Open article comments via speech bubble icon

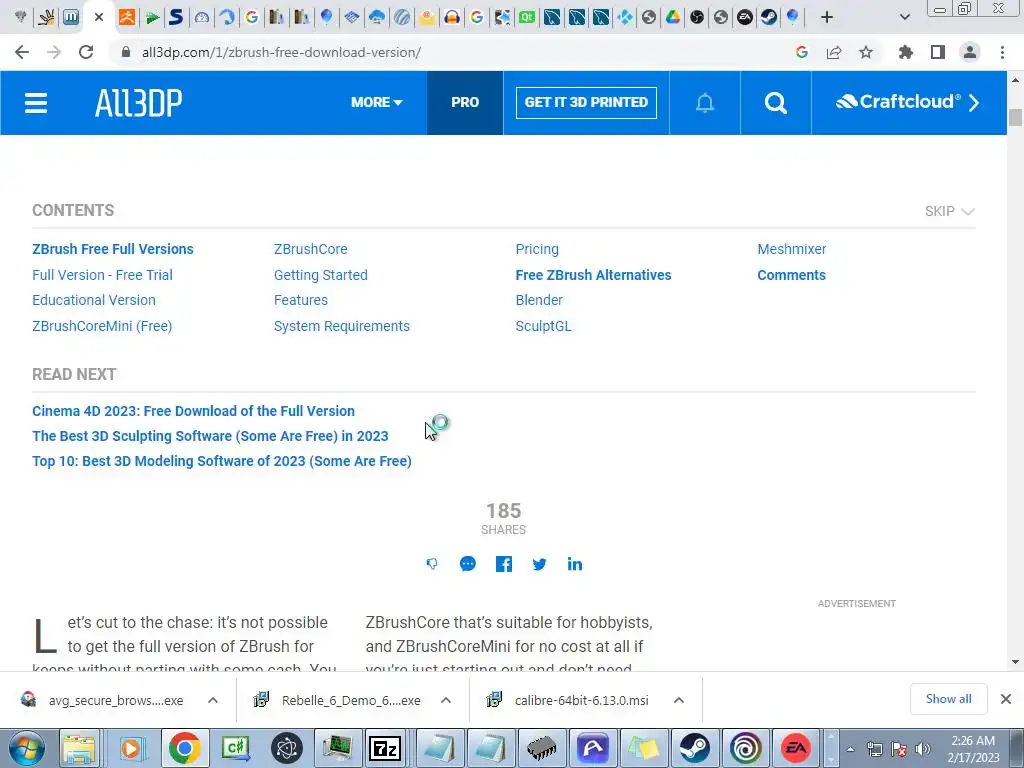[x=468, y=564]
